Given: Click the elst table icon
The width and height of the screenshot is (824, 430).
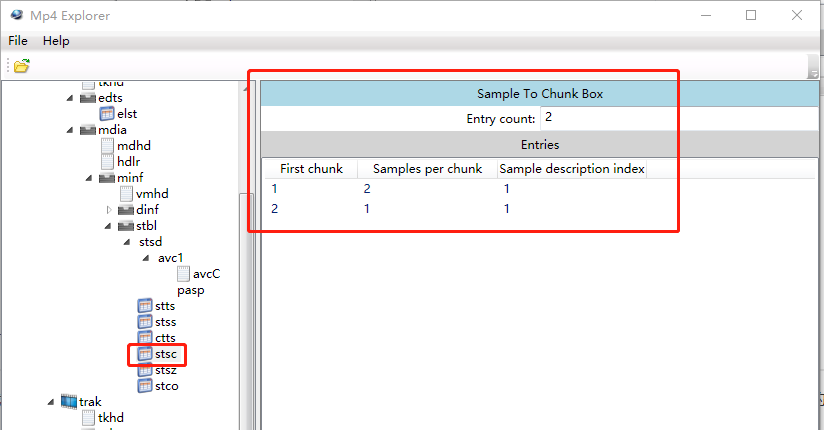Looking at the screenshot, I should (x=107, y=114).
